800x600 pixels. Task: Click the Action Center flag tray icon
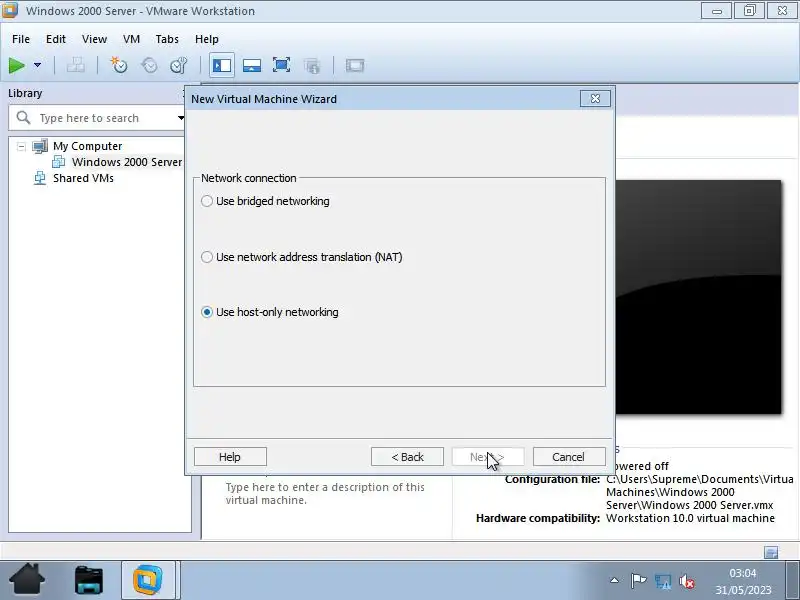[638, 581]
